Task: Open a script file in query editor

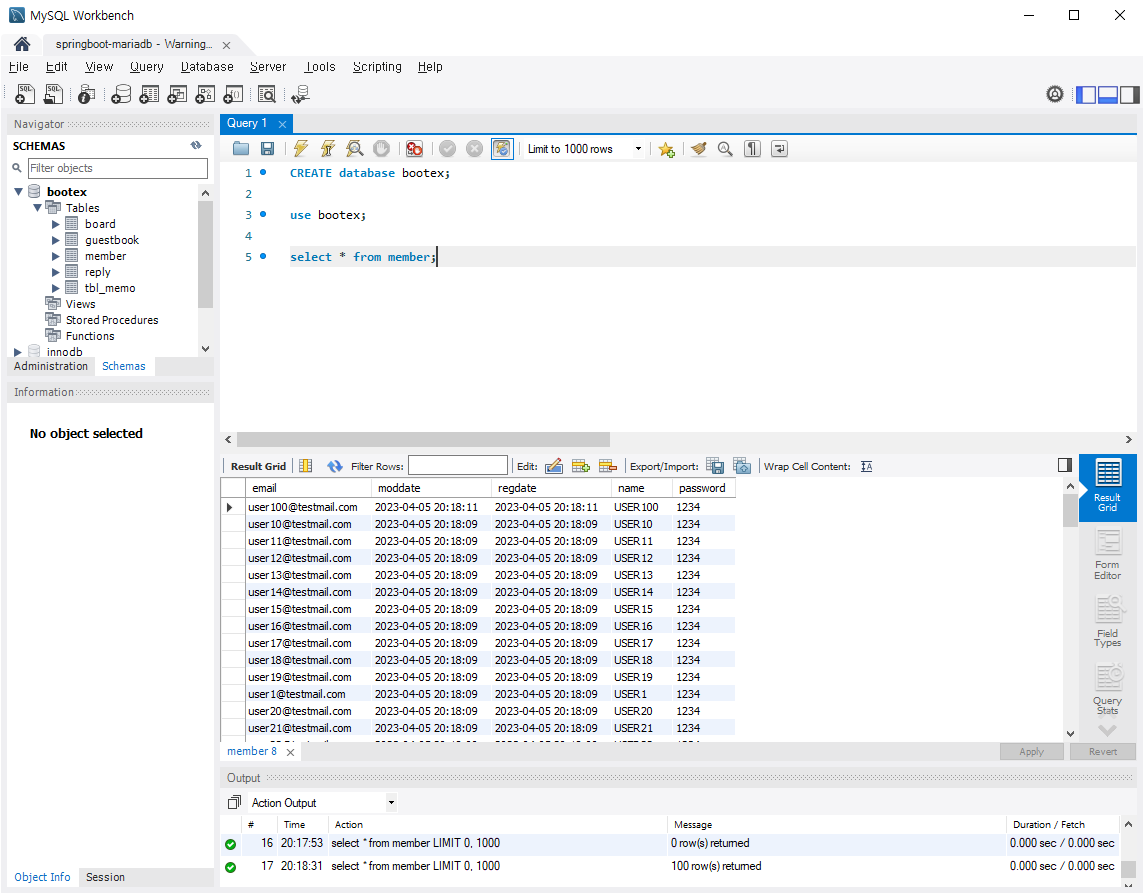Action: [x=241, y=149]
